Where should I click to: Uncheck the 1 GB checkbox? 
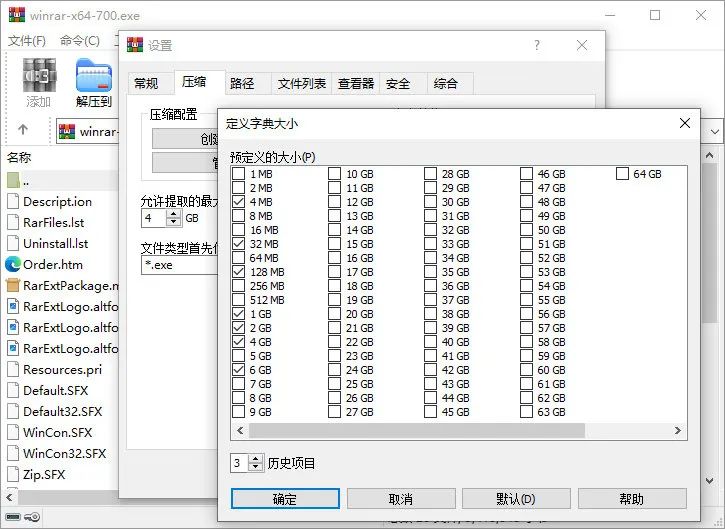(239, 314)
